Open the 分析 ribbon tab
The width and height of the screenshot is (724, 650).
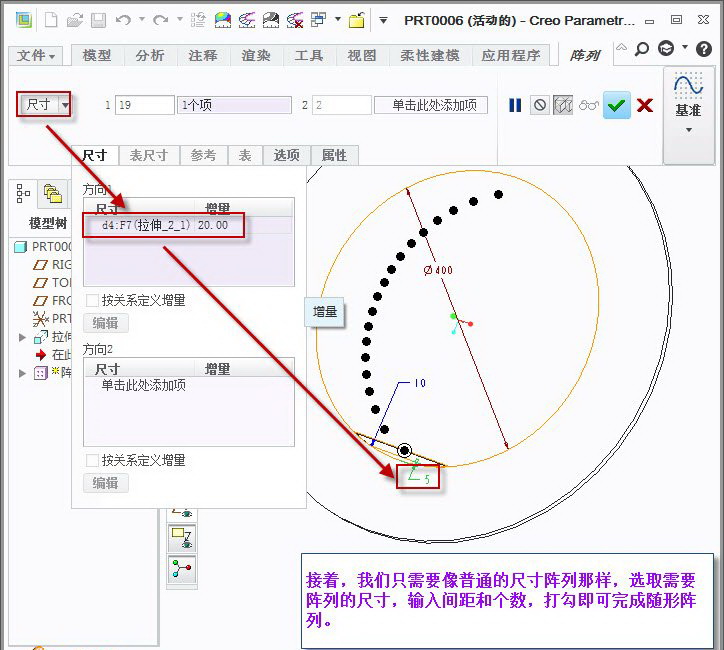pyautogui.click(x=150, y=56)
